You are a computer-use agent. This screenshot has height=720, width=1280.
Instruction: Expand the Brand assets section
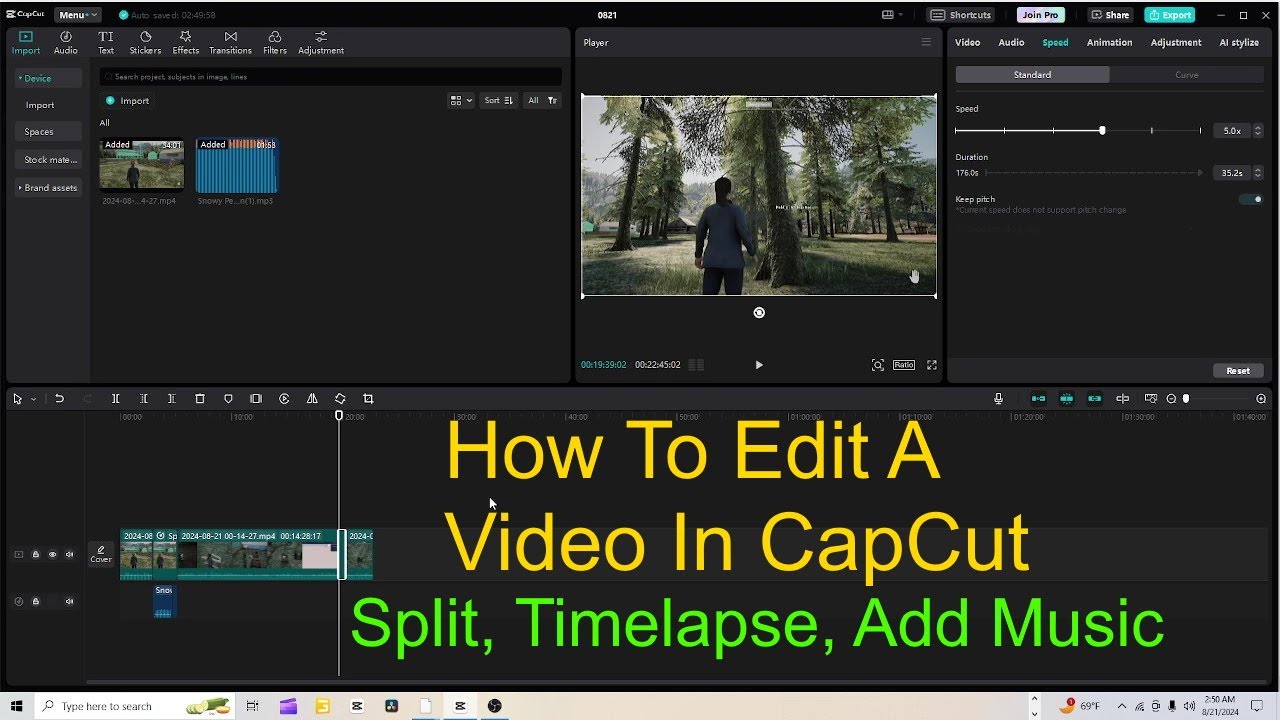pyautogui.click(x=48, y=188)
